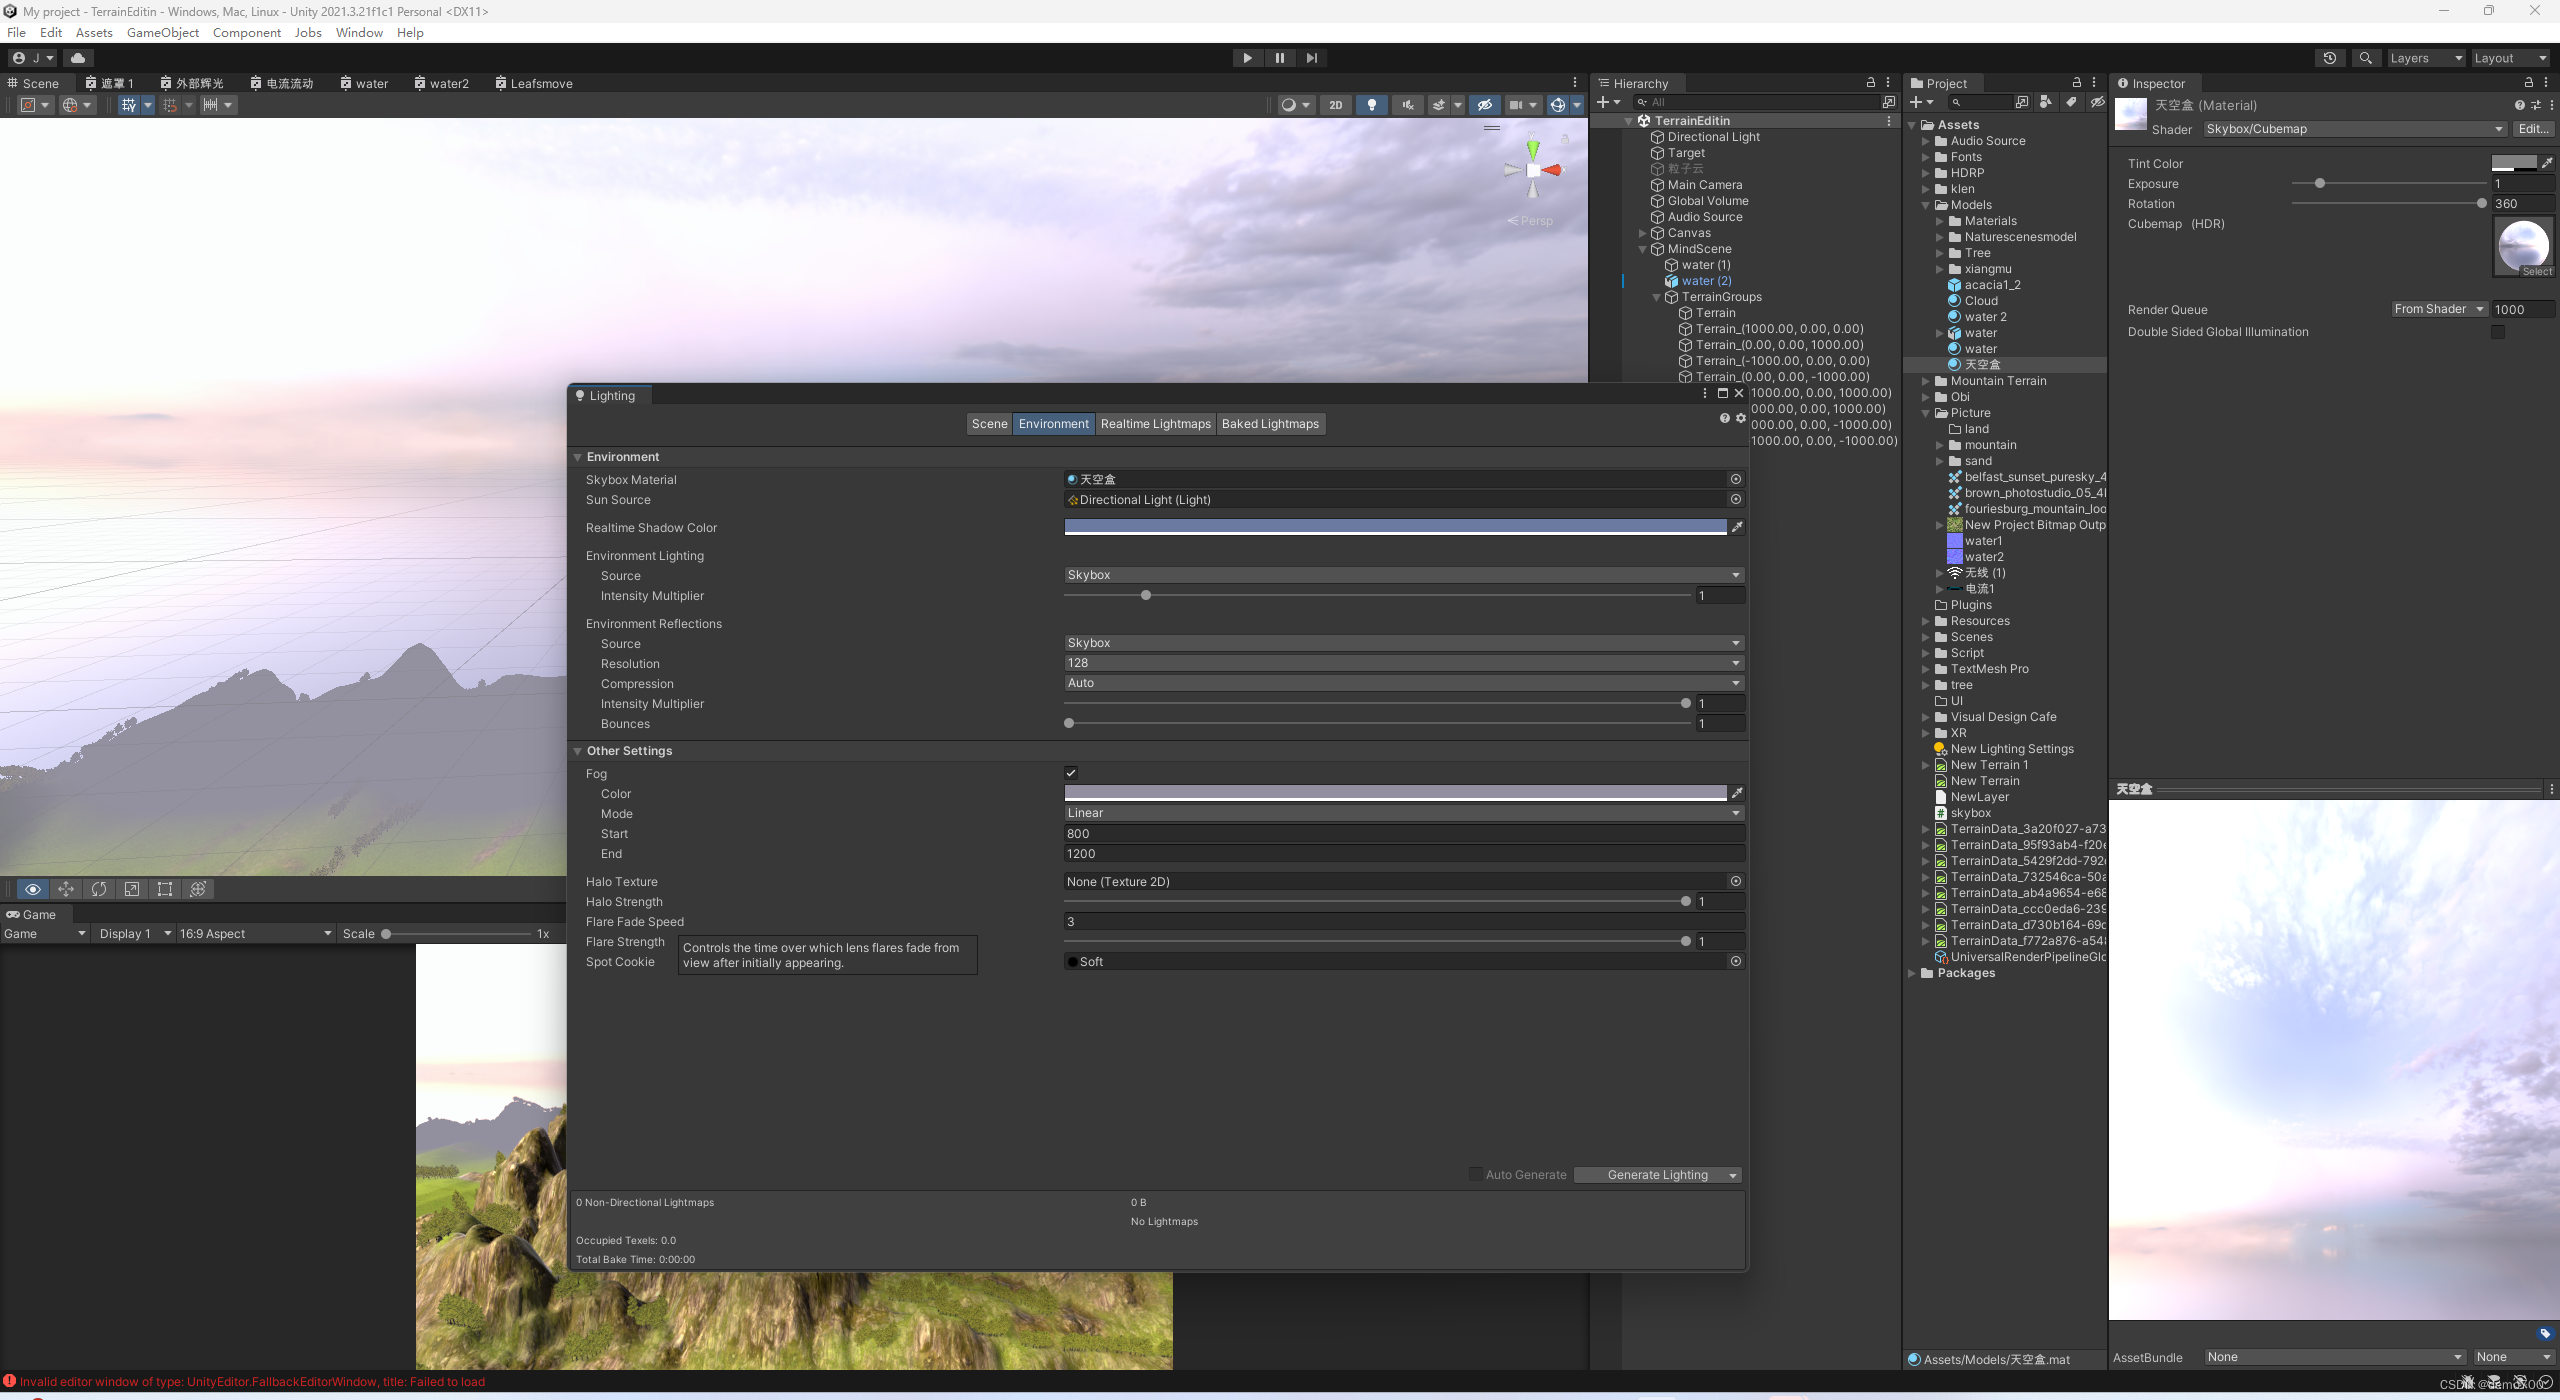Toggle 2D view mode in Scene
Screen dimensions: 2560x1400
point(1335,105)
